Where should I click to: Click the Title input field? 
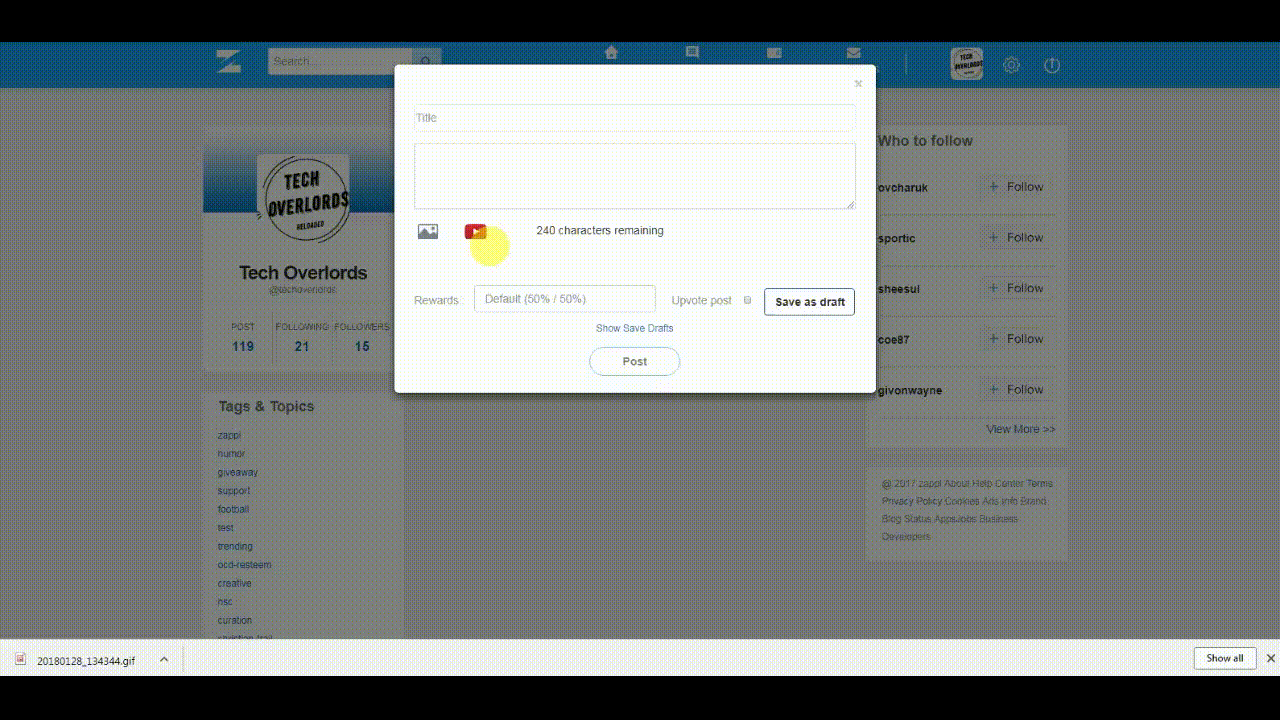635,117
